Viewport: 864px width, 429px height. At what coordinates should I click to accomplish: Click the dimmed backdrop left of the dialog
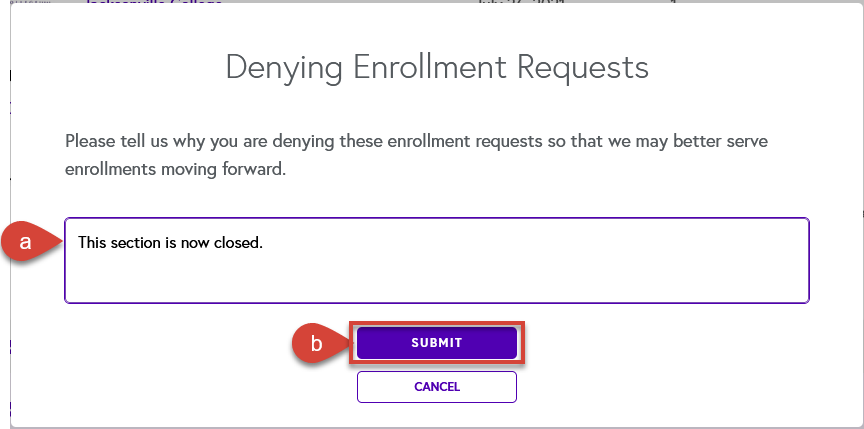pyautogui.click(x=4, y=165)
